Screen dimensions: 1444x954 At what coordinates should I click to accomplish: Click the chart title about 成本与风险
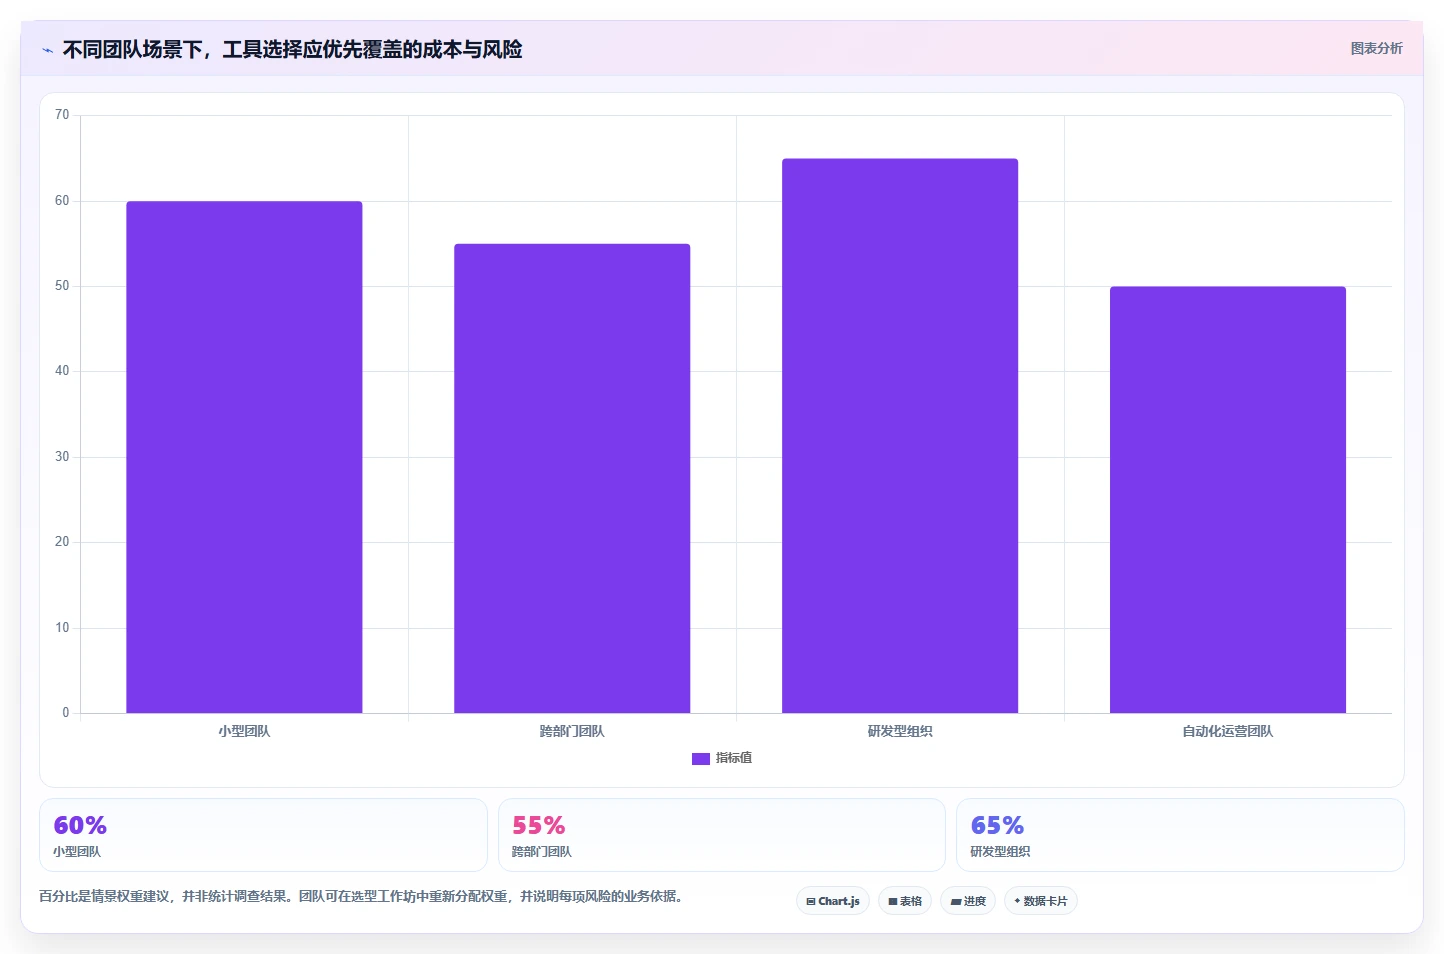292,49
